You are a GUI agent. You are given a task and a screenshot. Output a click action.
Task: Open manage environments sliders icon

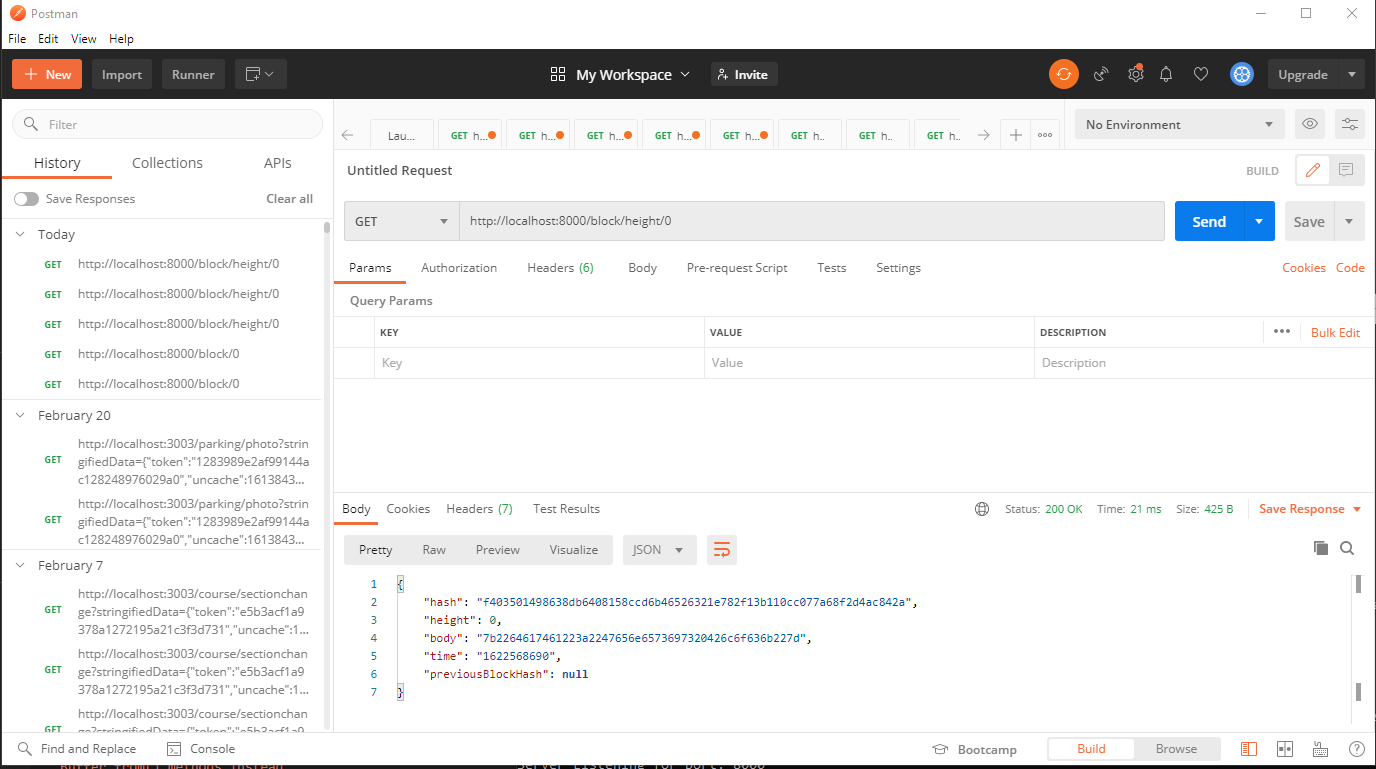click(1350, 124)
